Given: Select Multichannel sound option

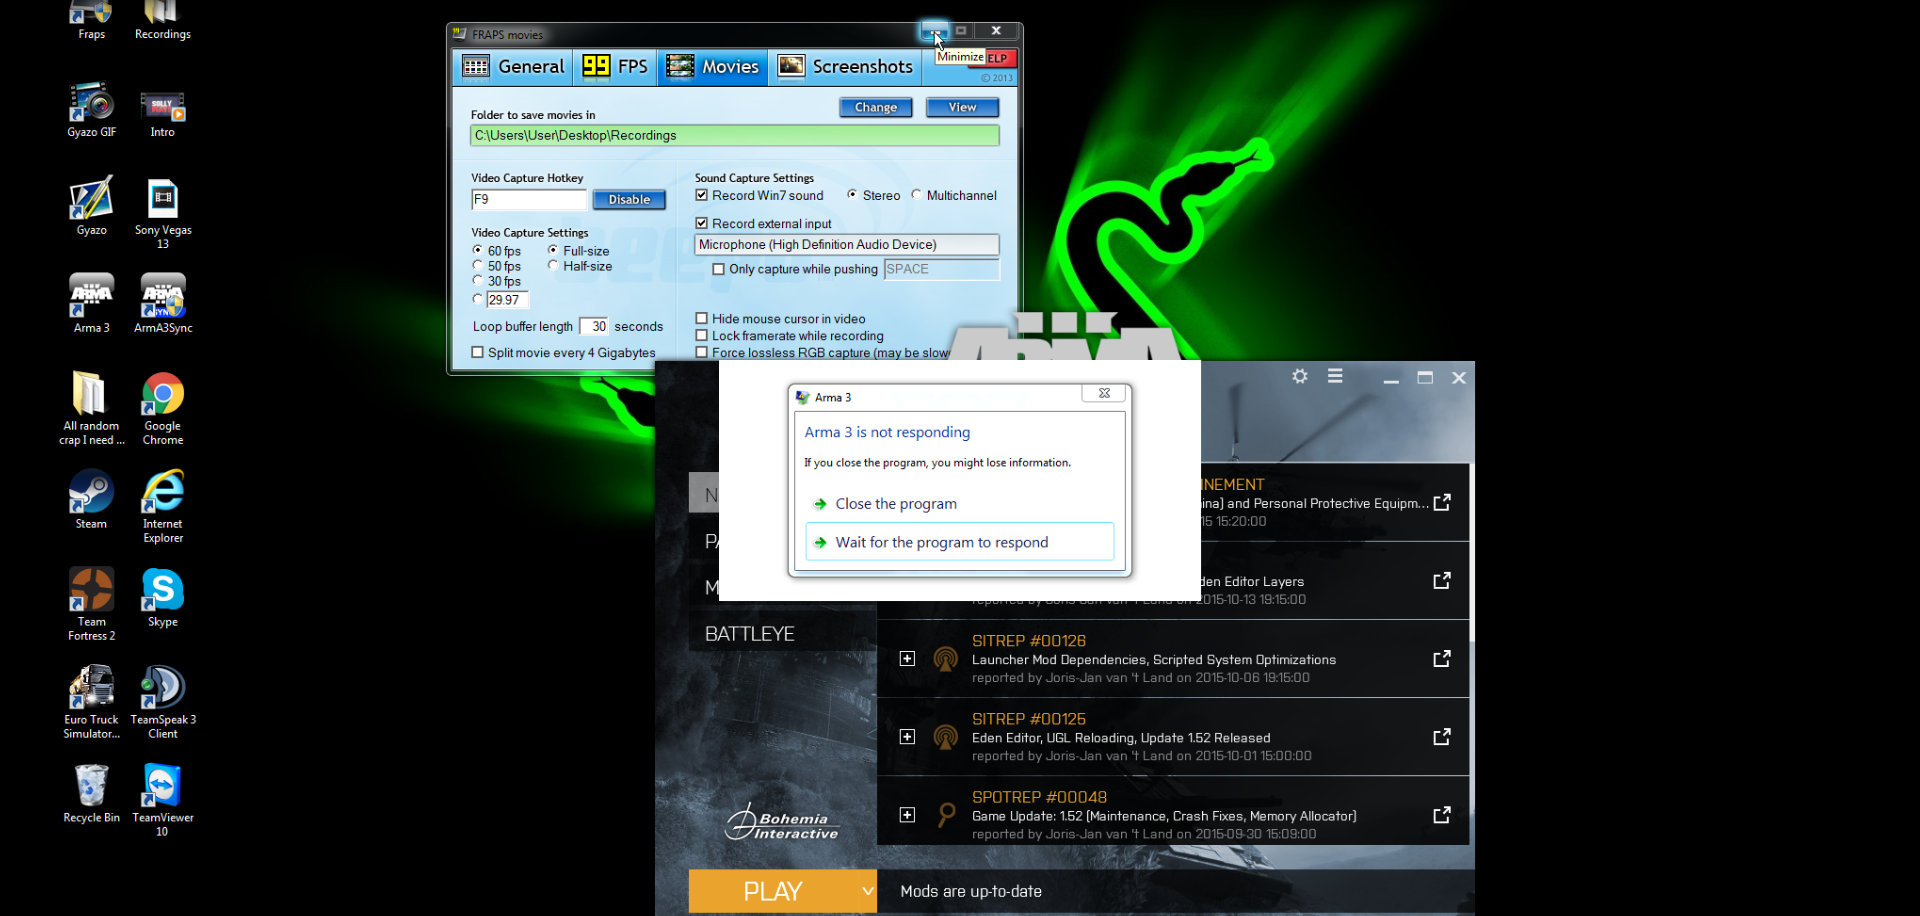Looking at the screenshot, I should (916, 195).
